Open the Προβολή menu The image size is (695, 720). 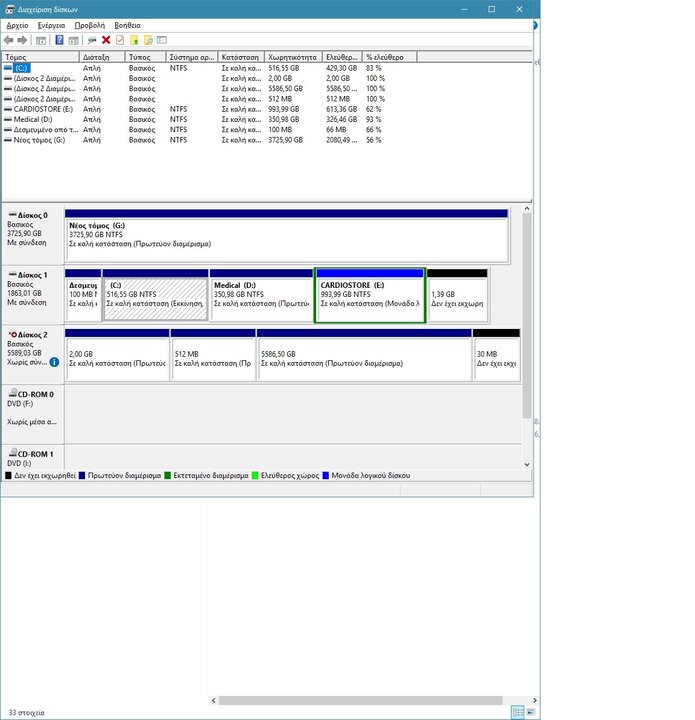89,24
